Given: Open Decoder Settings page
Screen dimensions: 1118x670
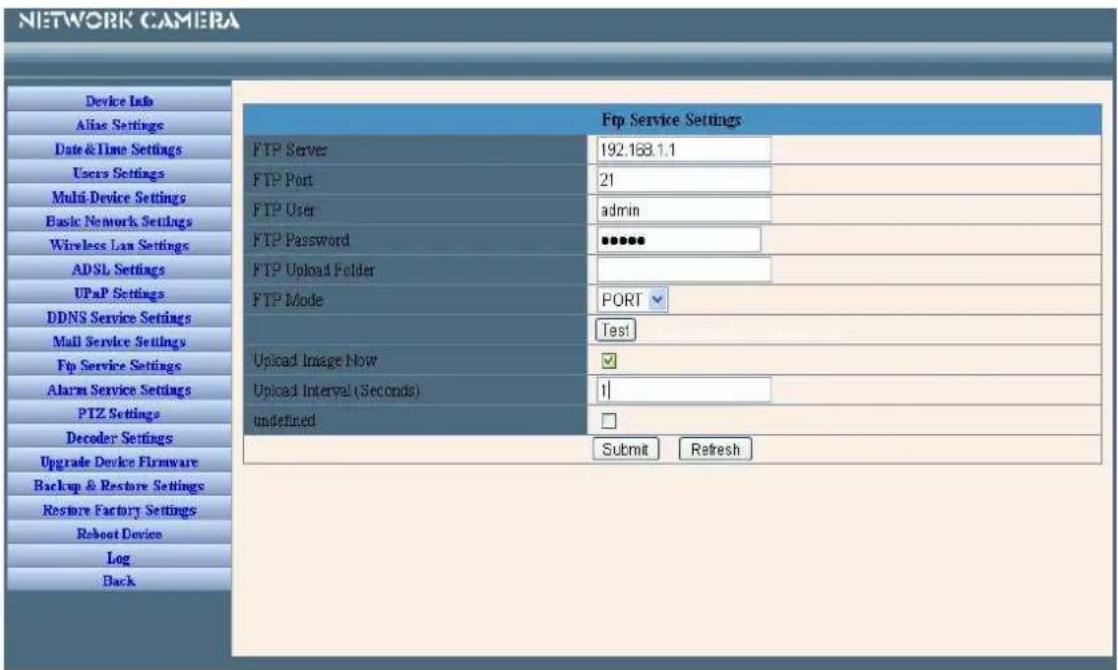Looking at the screenshot, I should coord(119,438).
